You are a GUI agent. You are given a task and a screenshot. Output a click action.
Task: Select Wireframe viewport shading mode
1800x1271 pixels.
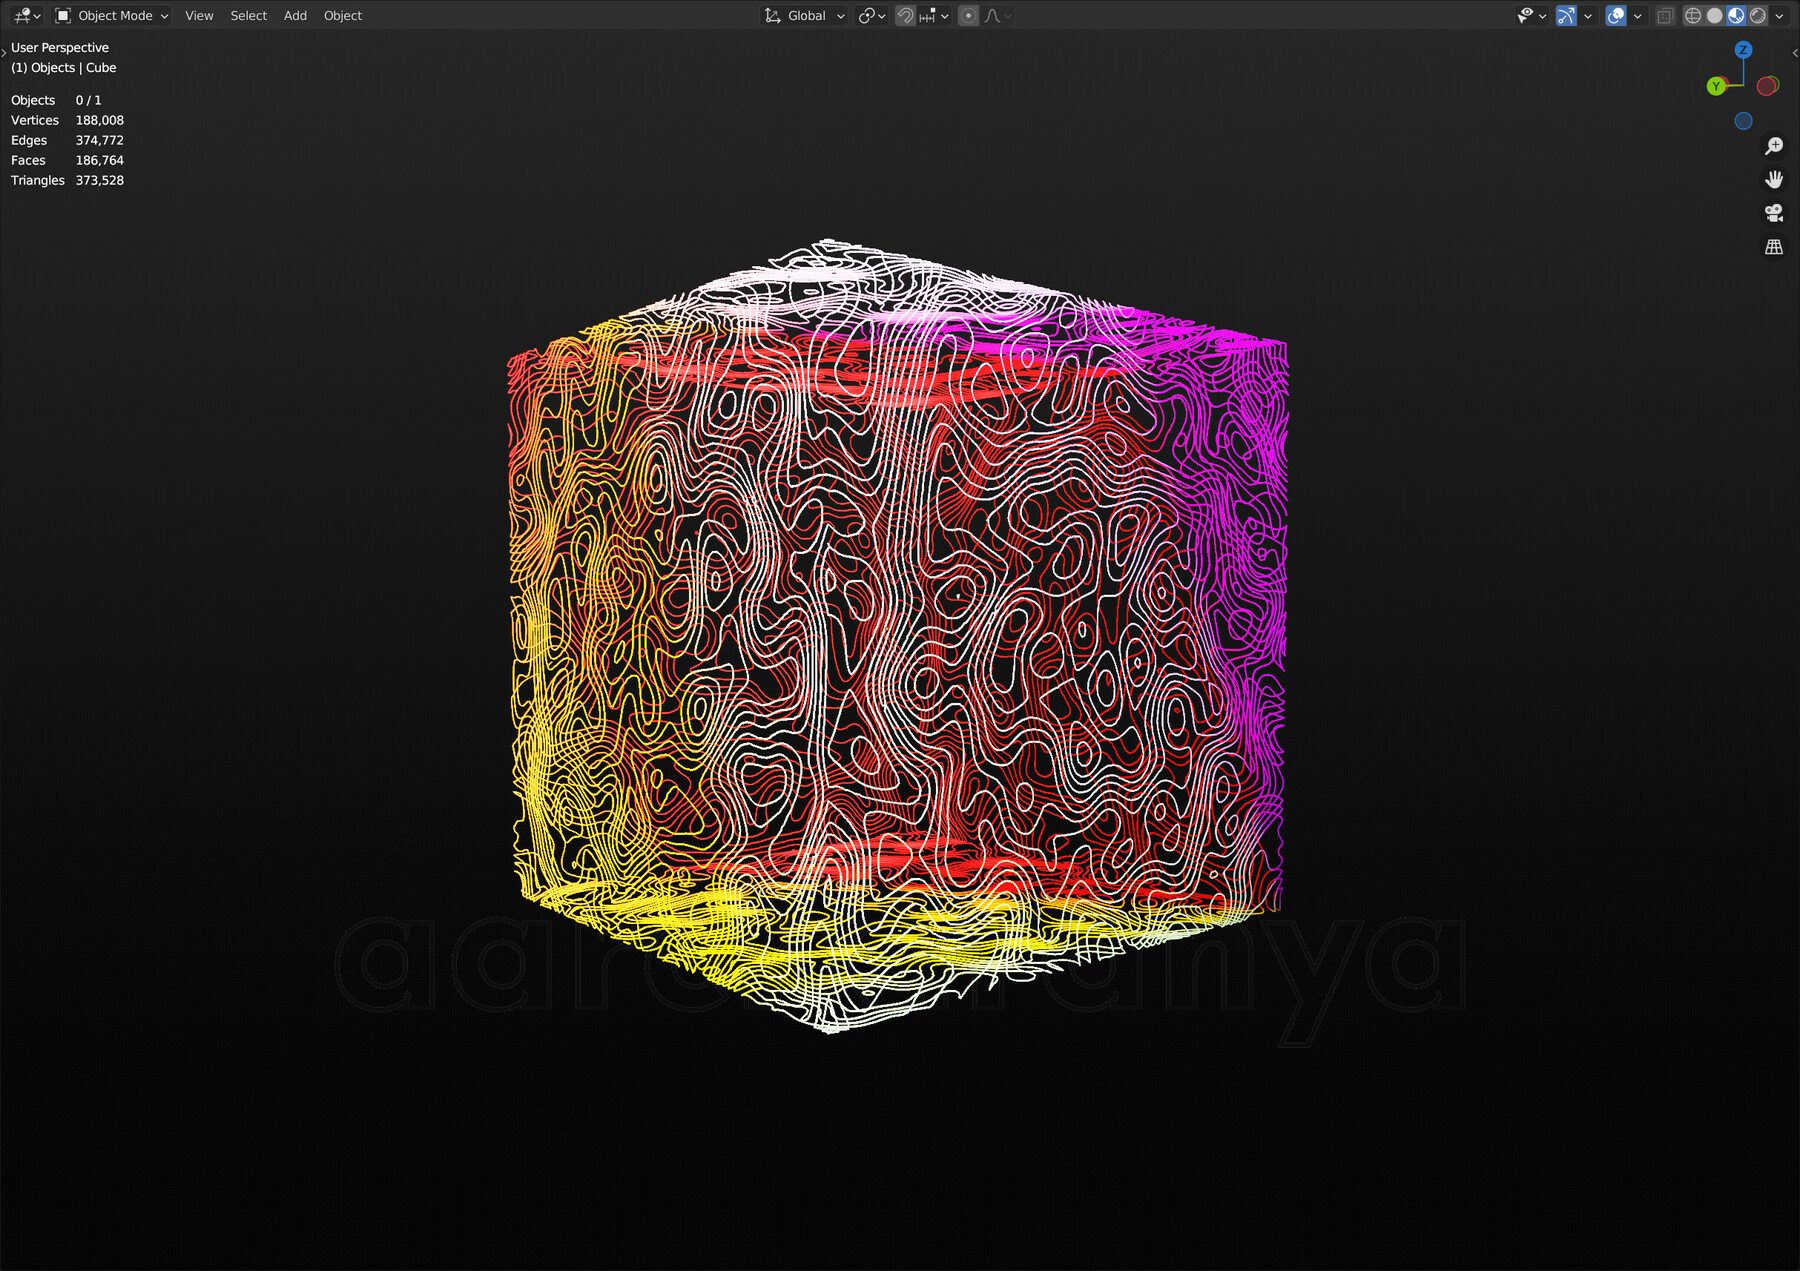point(1693,15)
